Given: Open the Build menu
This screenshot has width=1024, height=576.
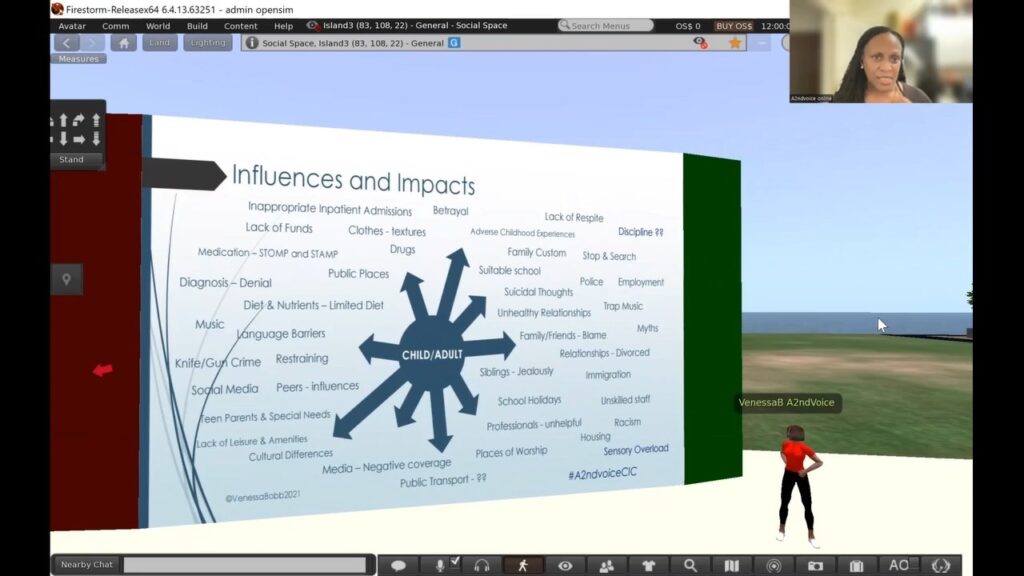Looking at the screenshot, I should tap(197, 26).
